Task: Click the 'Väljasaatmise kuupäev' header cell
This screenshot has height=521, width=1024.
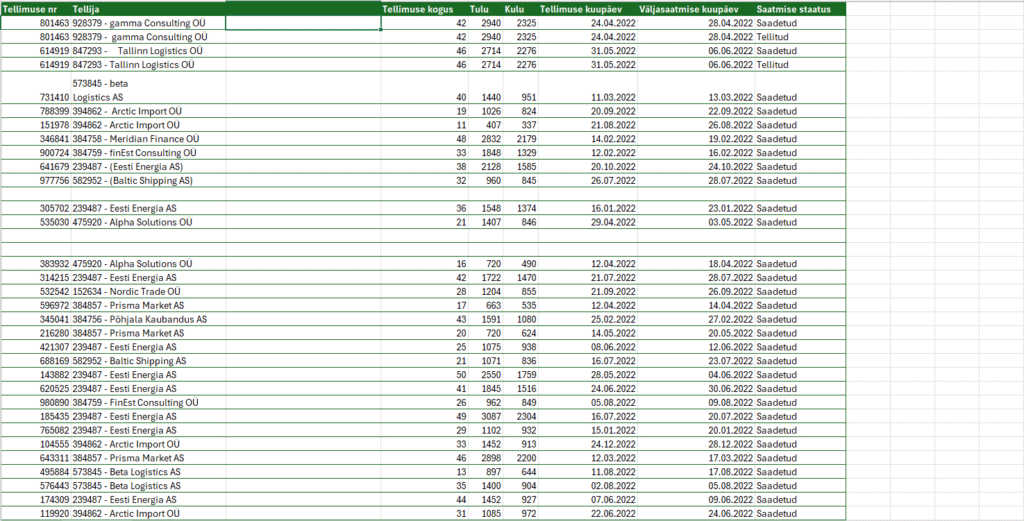Action: (696, 8)
